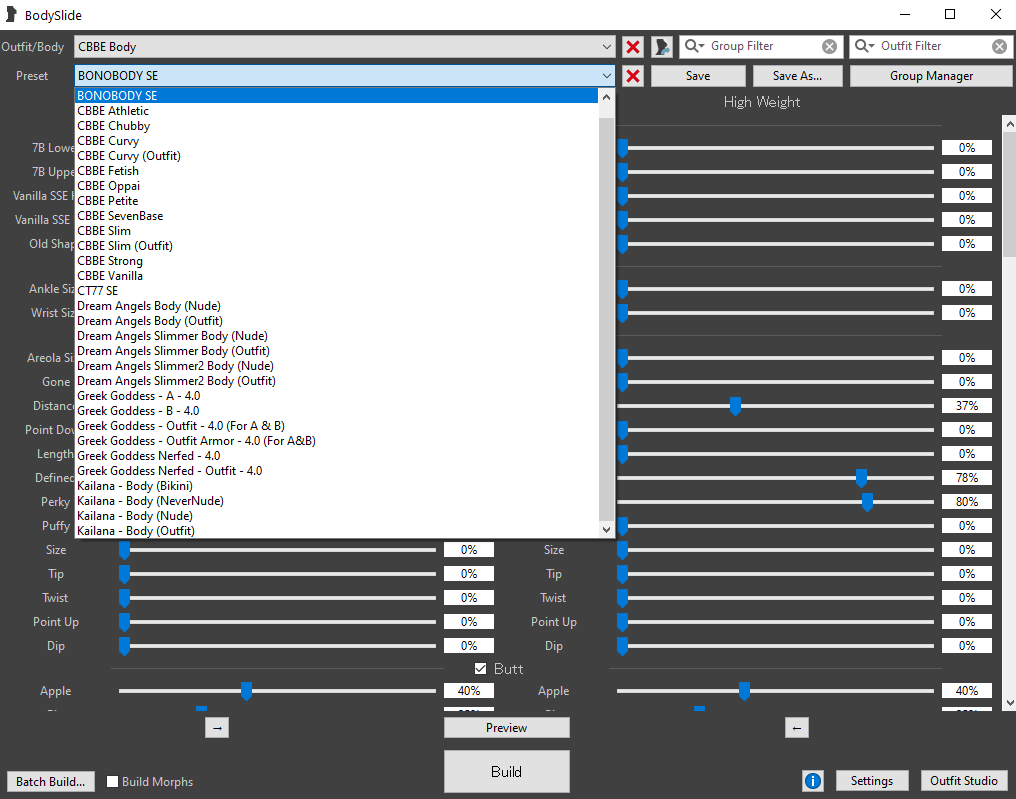The width and height of the screenshot is (1016, 799).
Task: Choose CBBE Slim (Outfit) preset
Action: coord(336,246)
